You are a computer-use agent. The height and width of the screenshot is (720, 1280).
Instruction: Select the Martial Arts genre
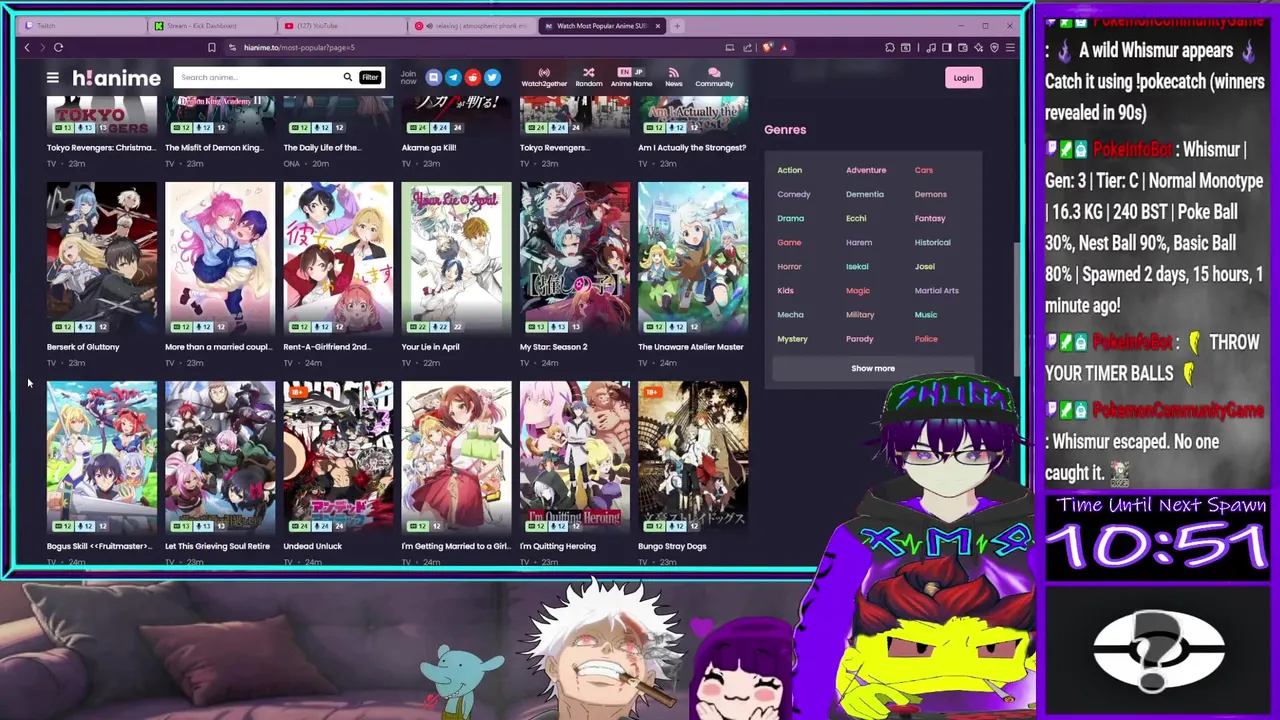936,290
